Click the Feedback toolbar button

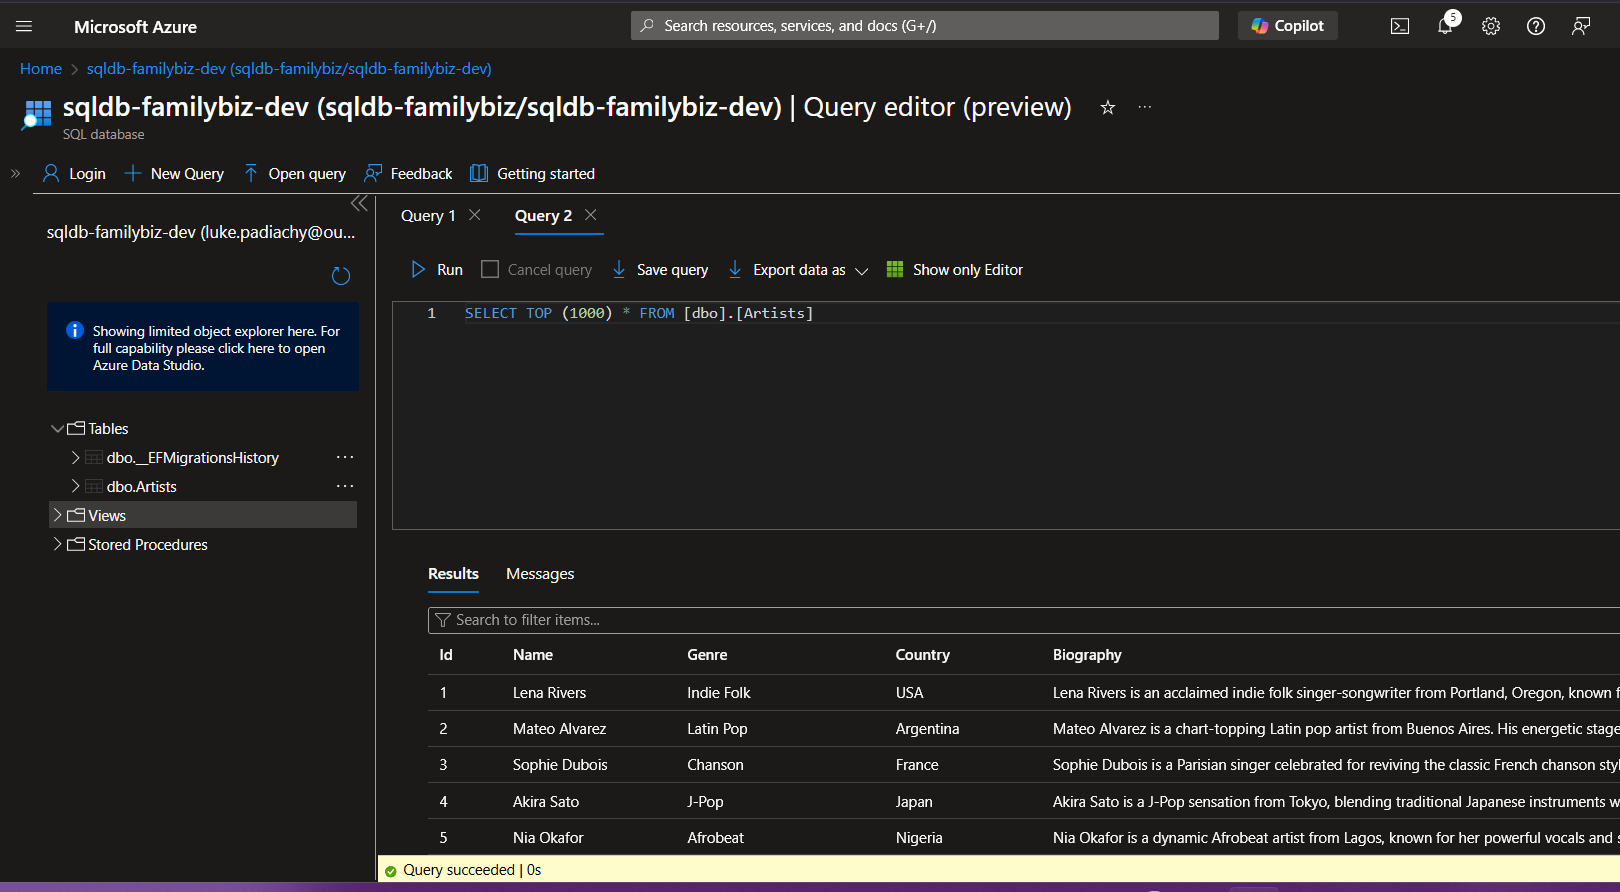408,174
